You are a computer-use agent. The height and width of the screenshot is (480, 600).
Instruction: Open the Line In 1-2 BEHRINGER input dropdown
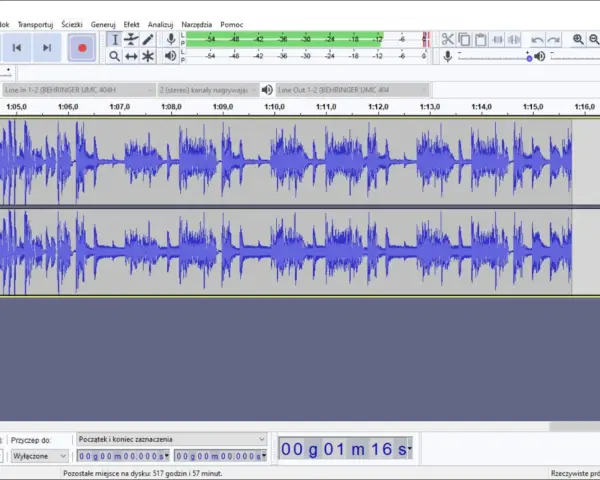pyautogui.click(x=79, y=90)
